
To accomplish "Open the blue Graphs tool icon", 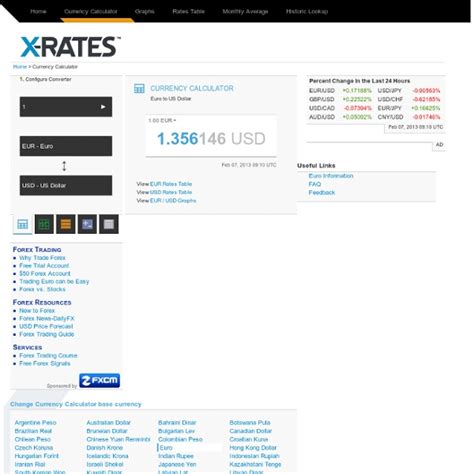I will [x=87, y=224].
